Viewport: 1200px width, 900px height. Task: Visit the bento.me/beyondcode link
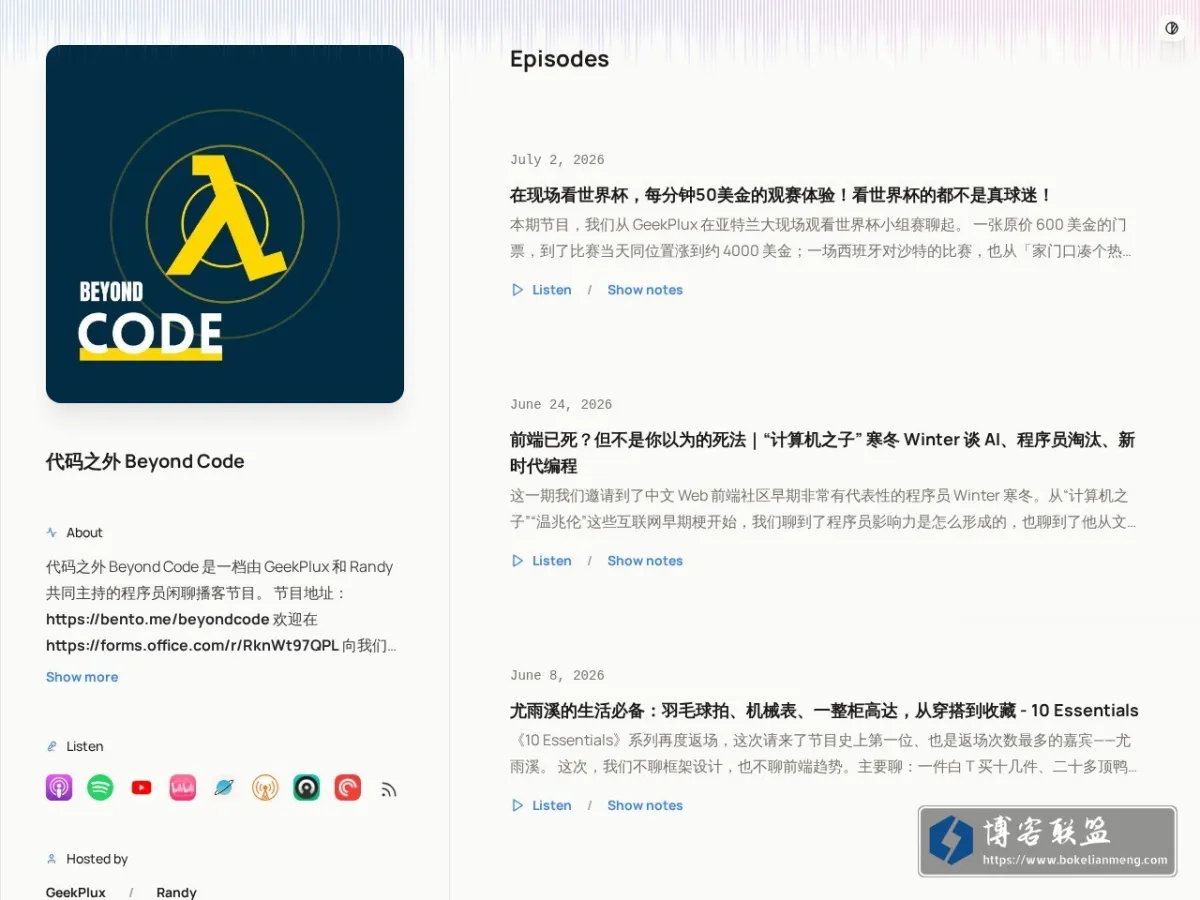[158, 619]
